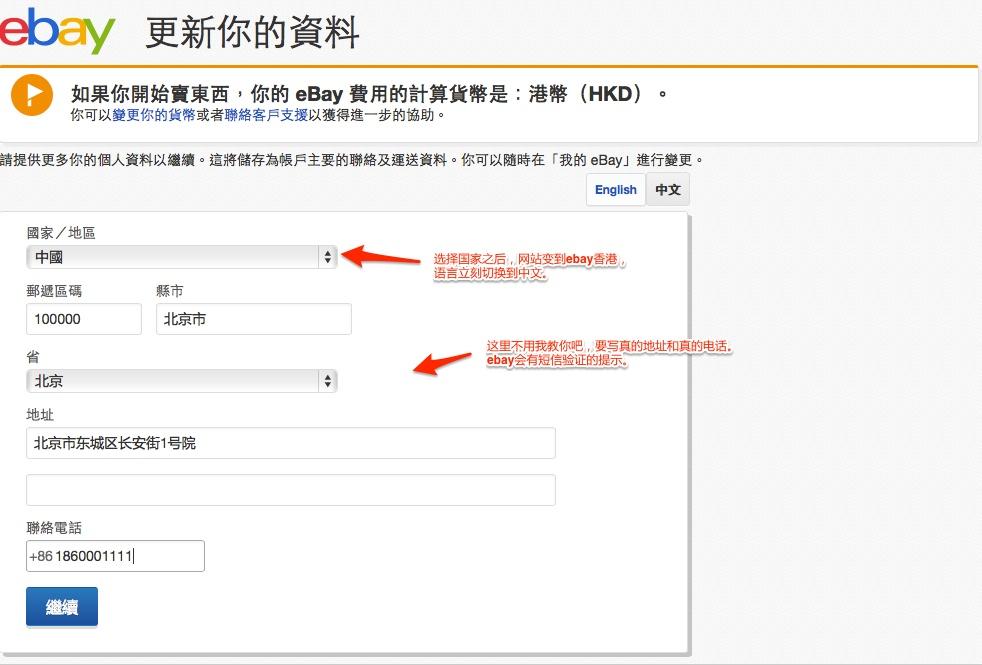This screenshot has width=982, height=665.
Task: Click the HKD currency notice heading
Action: click(370, 94)
